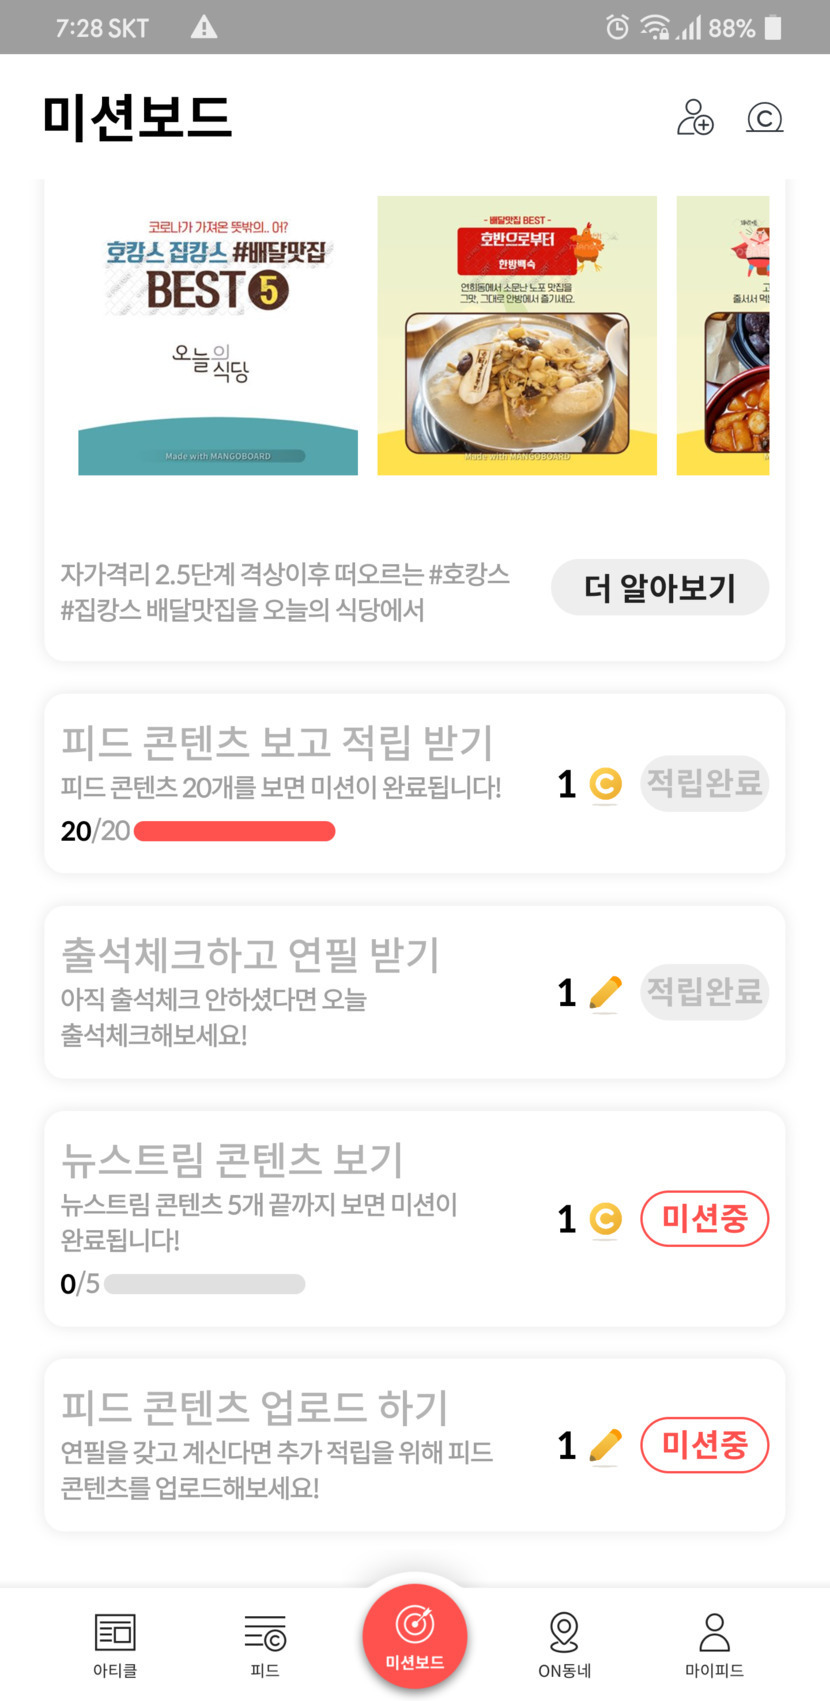Tap 적립완료 on the feed content mission
The image size is (830, 1701).
click(x=704, y=783)
